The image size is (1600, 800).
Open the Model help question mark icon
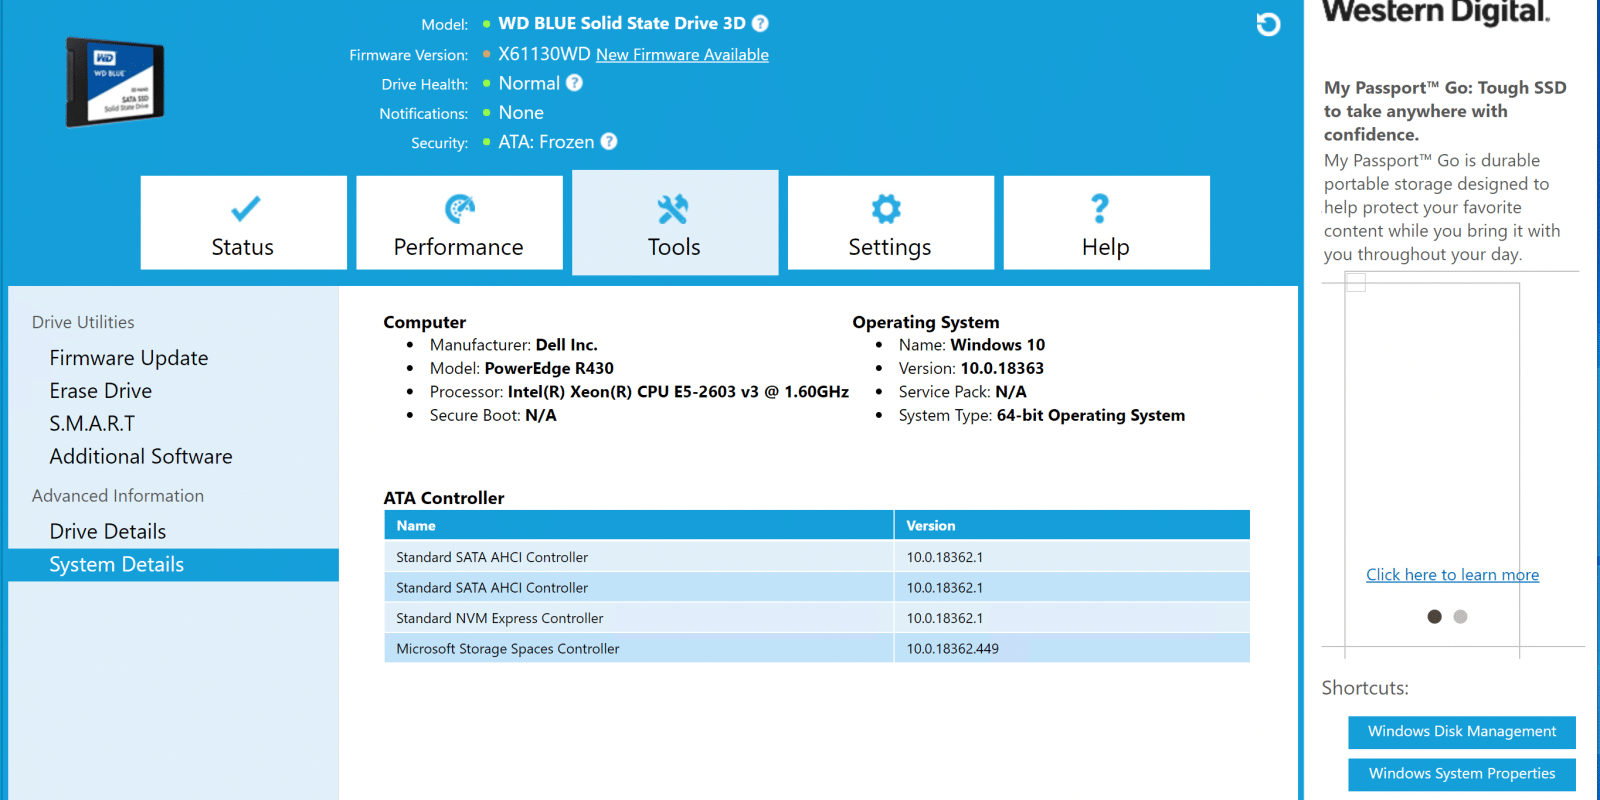coord(760,23)
